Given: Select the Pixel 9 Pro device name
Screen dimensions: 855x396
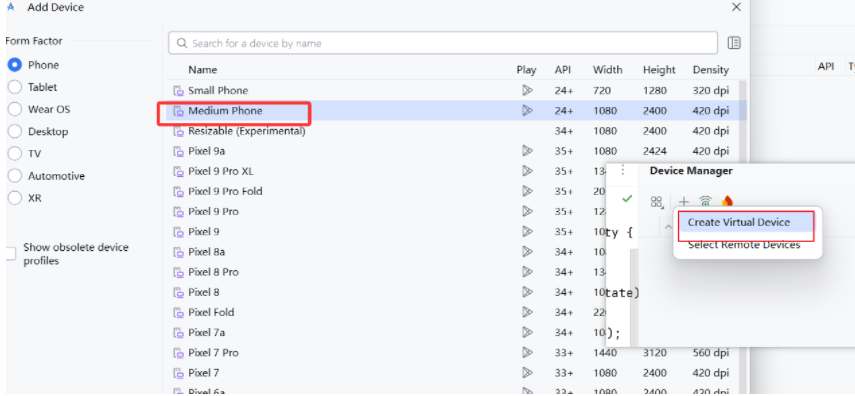Looking at the screenshot, I should [213, 211].
